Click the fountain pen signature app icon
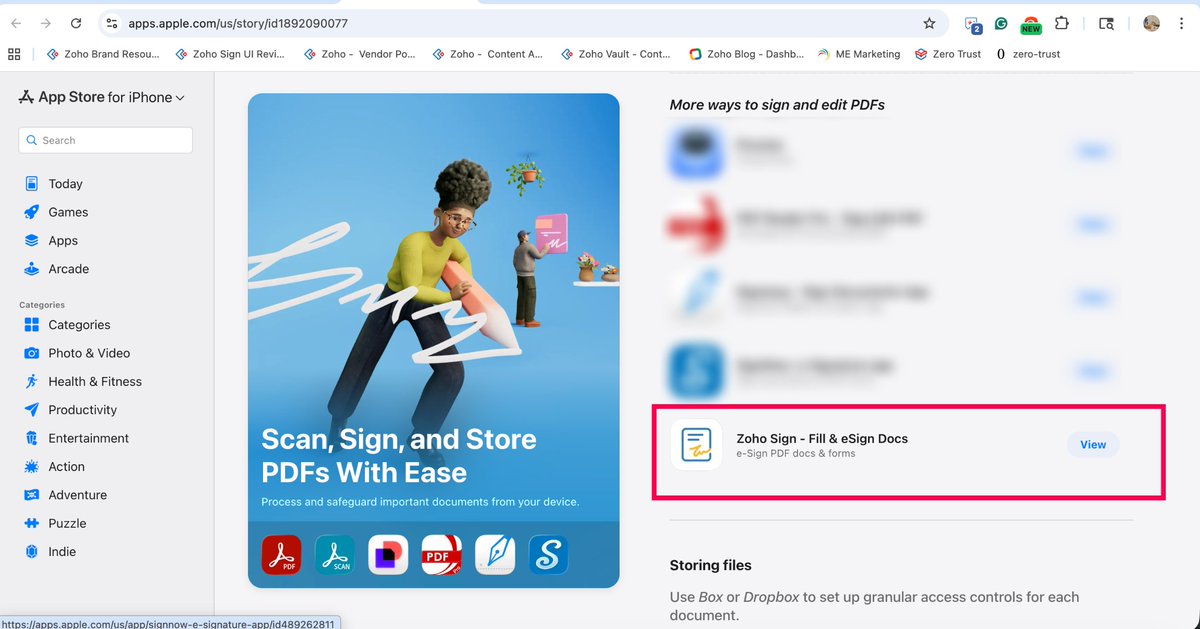The width and height of the screenshot is (1200, 629). coord(495,554)
